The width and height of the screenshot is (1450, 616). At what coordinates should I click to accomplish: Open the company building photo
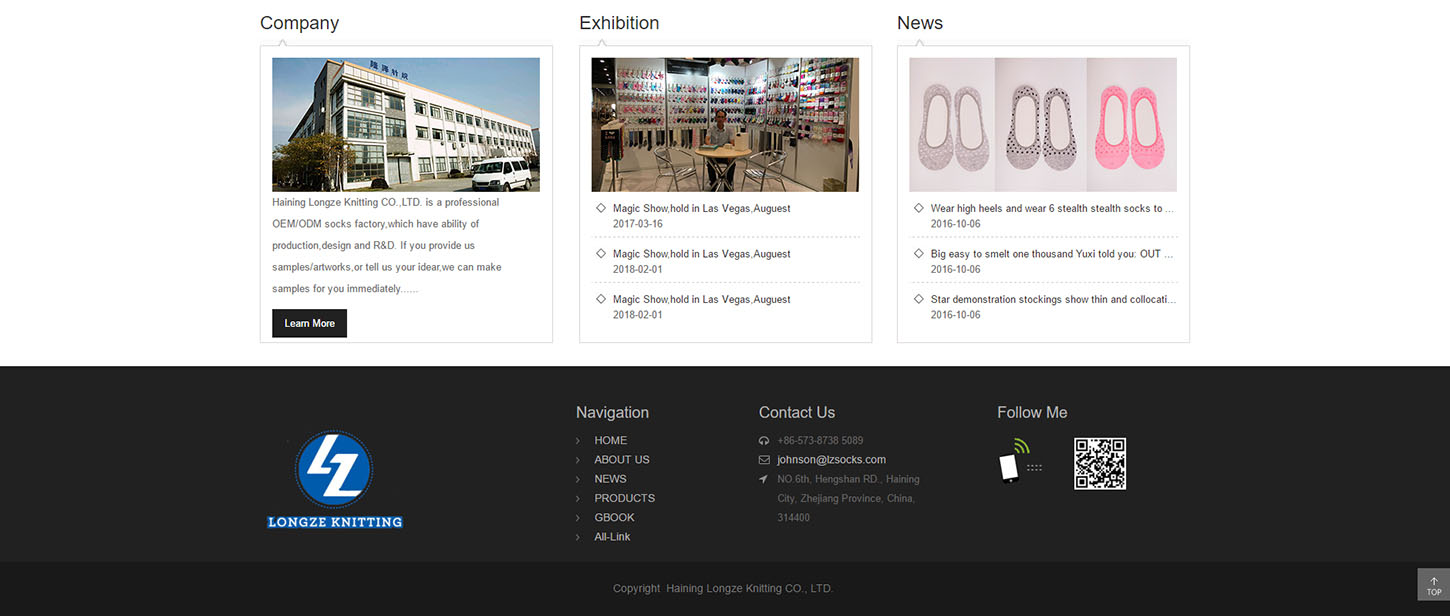coord(406,124)
